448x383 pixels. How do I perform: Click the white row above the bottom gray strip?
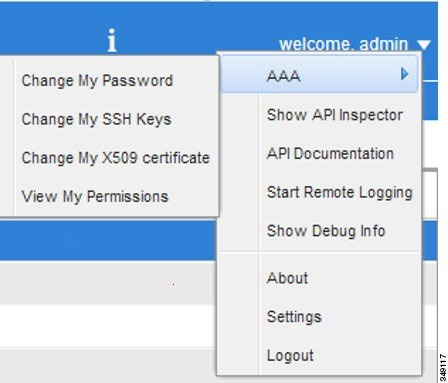[108, 326]
